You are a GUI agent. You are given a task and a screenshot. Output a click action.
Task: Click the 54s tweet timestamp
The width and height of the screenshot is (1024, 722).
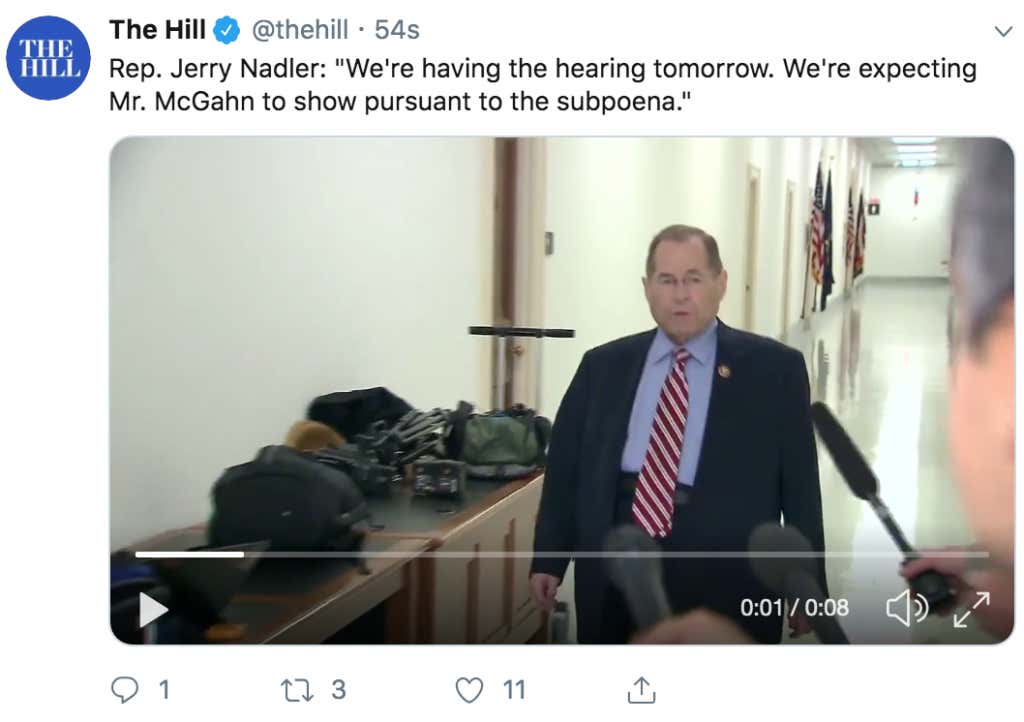tap(397, 30)
